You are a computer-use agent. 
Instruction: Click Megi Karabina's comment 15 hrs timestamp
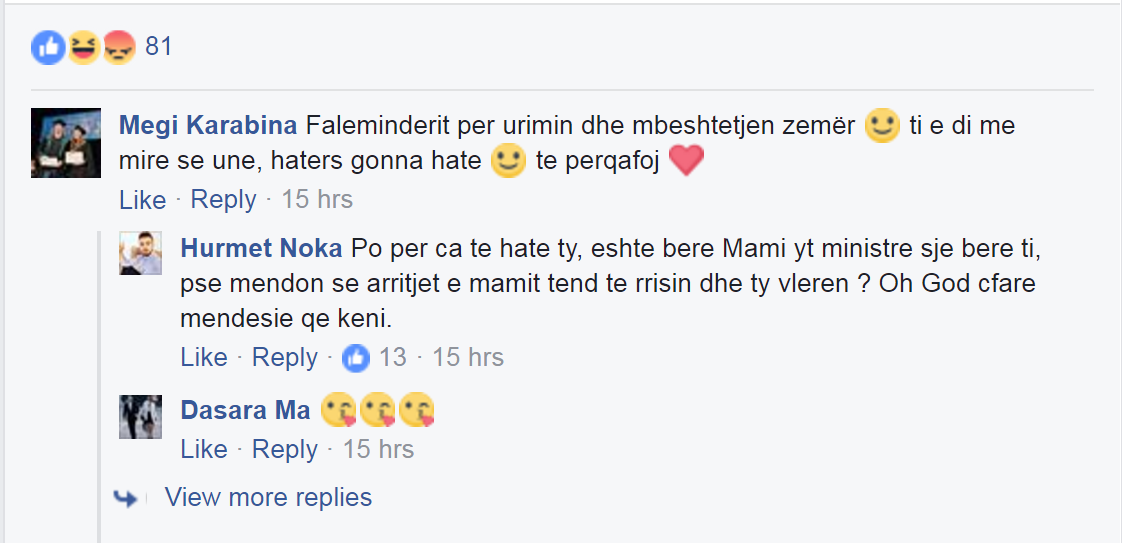317,199
